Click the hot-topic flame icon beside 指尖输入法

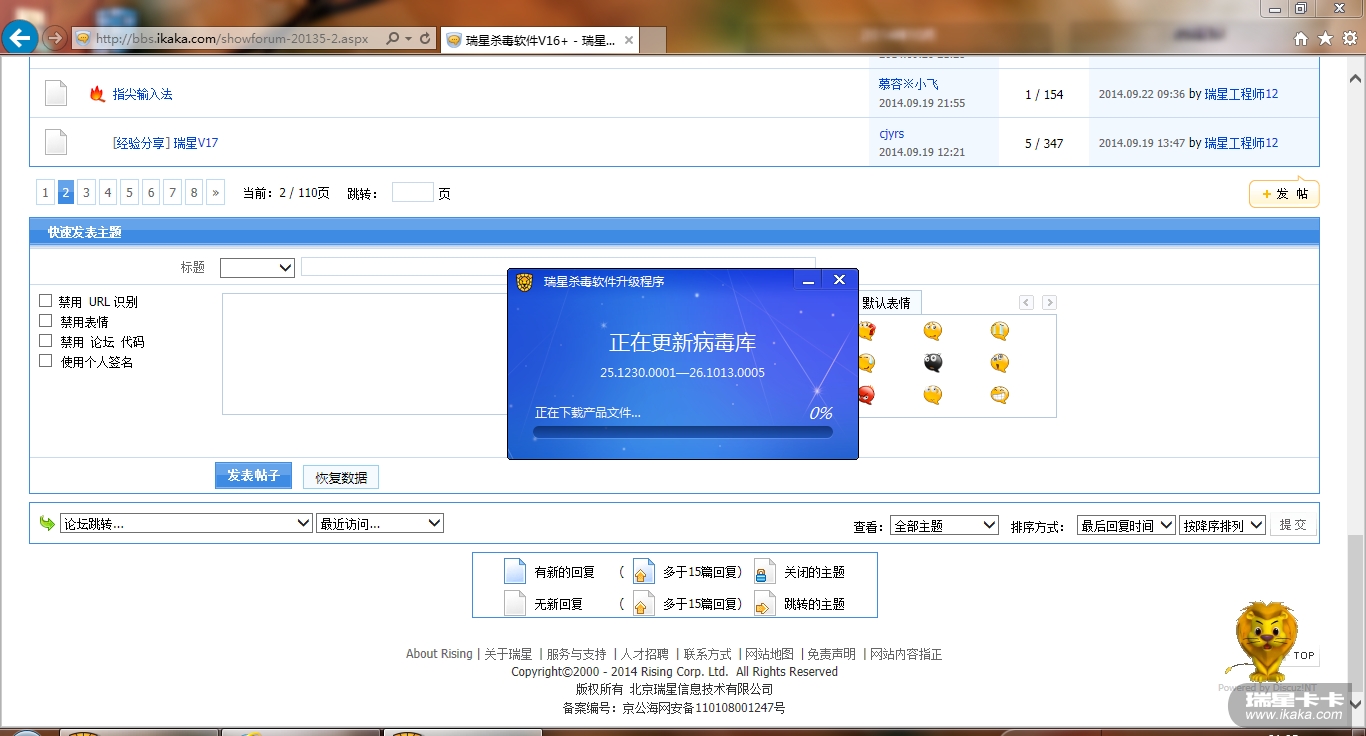pyautogui.click(x=97, y=94)
